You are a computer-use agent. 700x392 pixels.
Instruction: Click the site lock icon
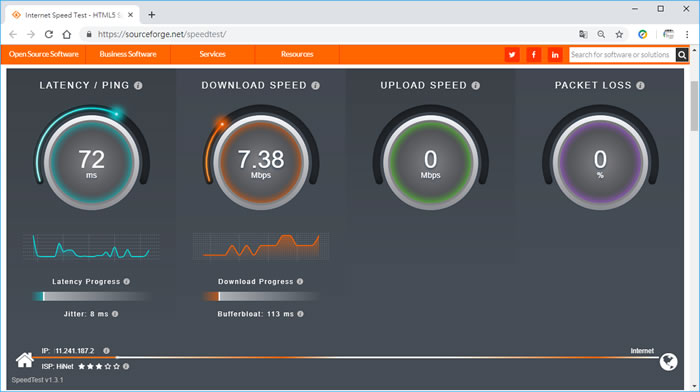coord(89,34)
